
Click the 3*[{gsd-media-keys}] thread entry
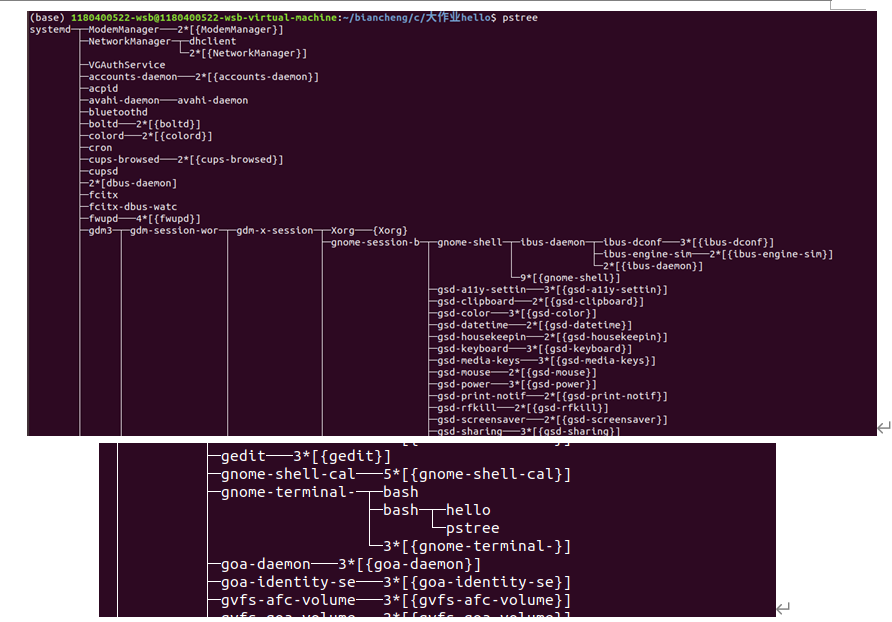tap(597, 361)
